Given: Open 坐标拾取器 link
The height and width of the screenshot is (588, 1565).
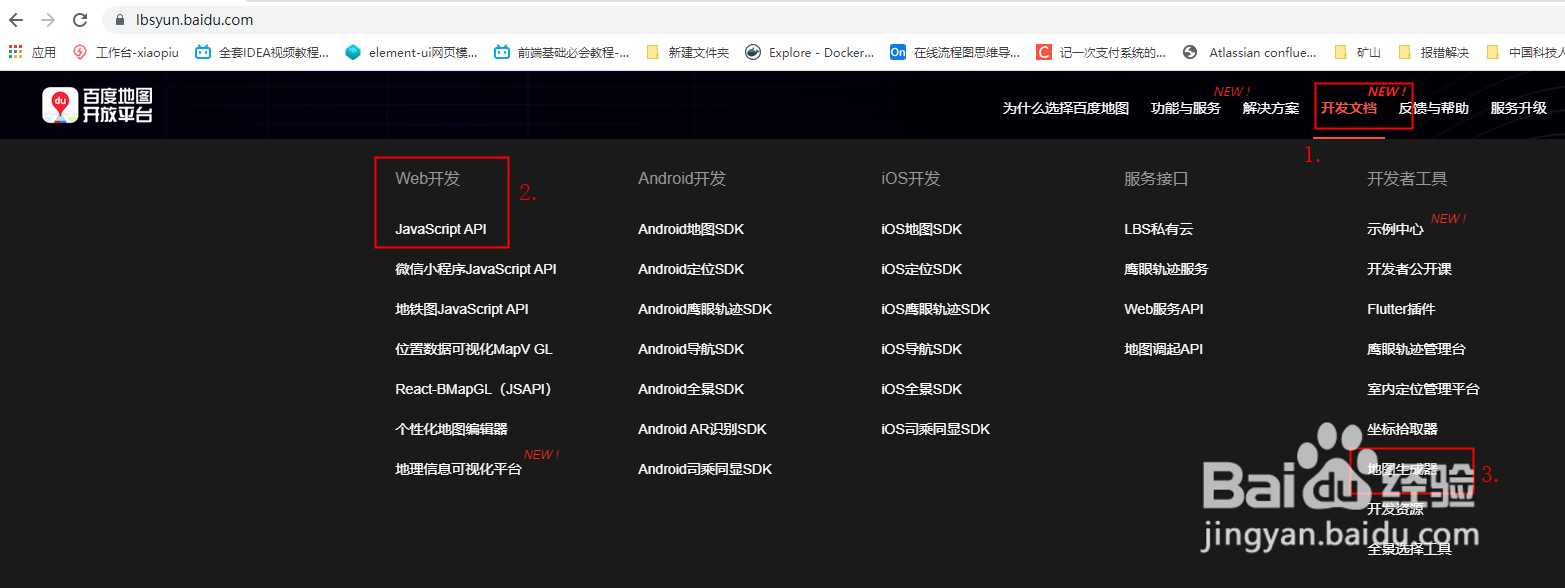Looking at the screenshot, I should point(1402,429).
